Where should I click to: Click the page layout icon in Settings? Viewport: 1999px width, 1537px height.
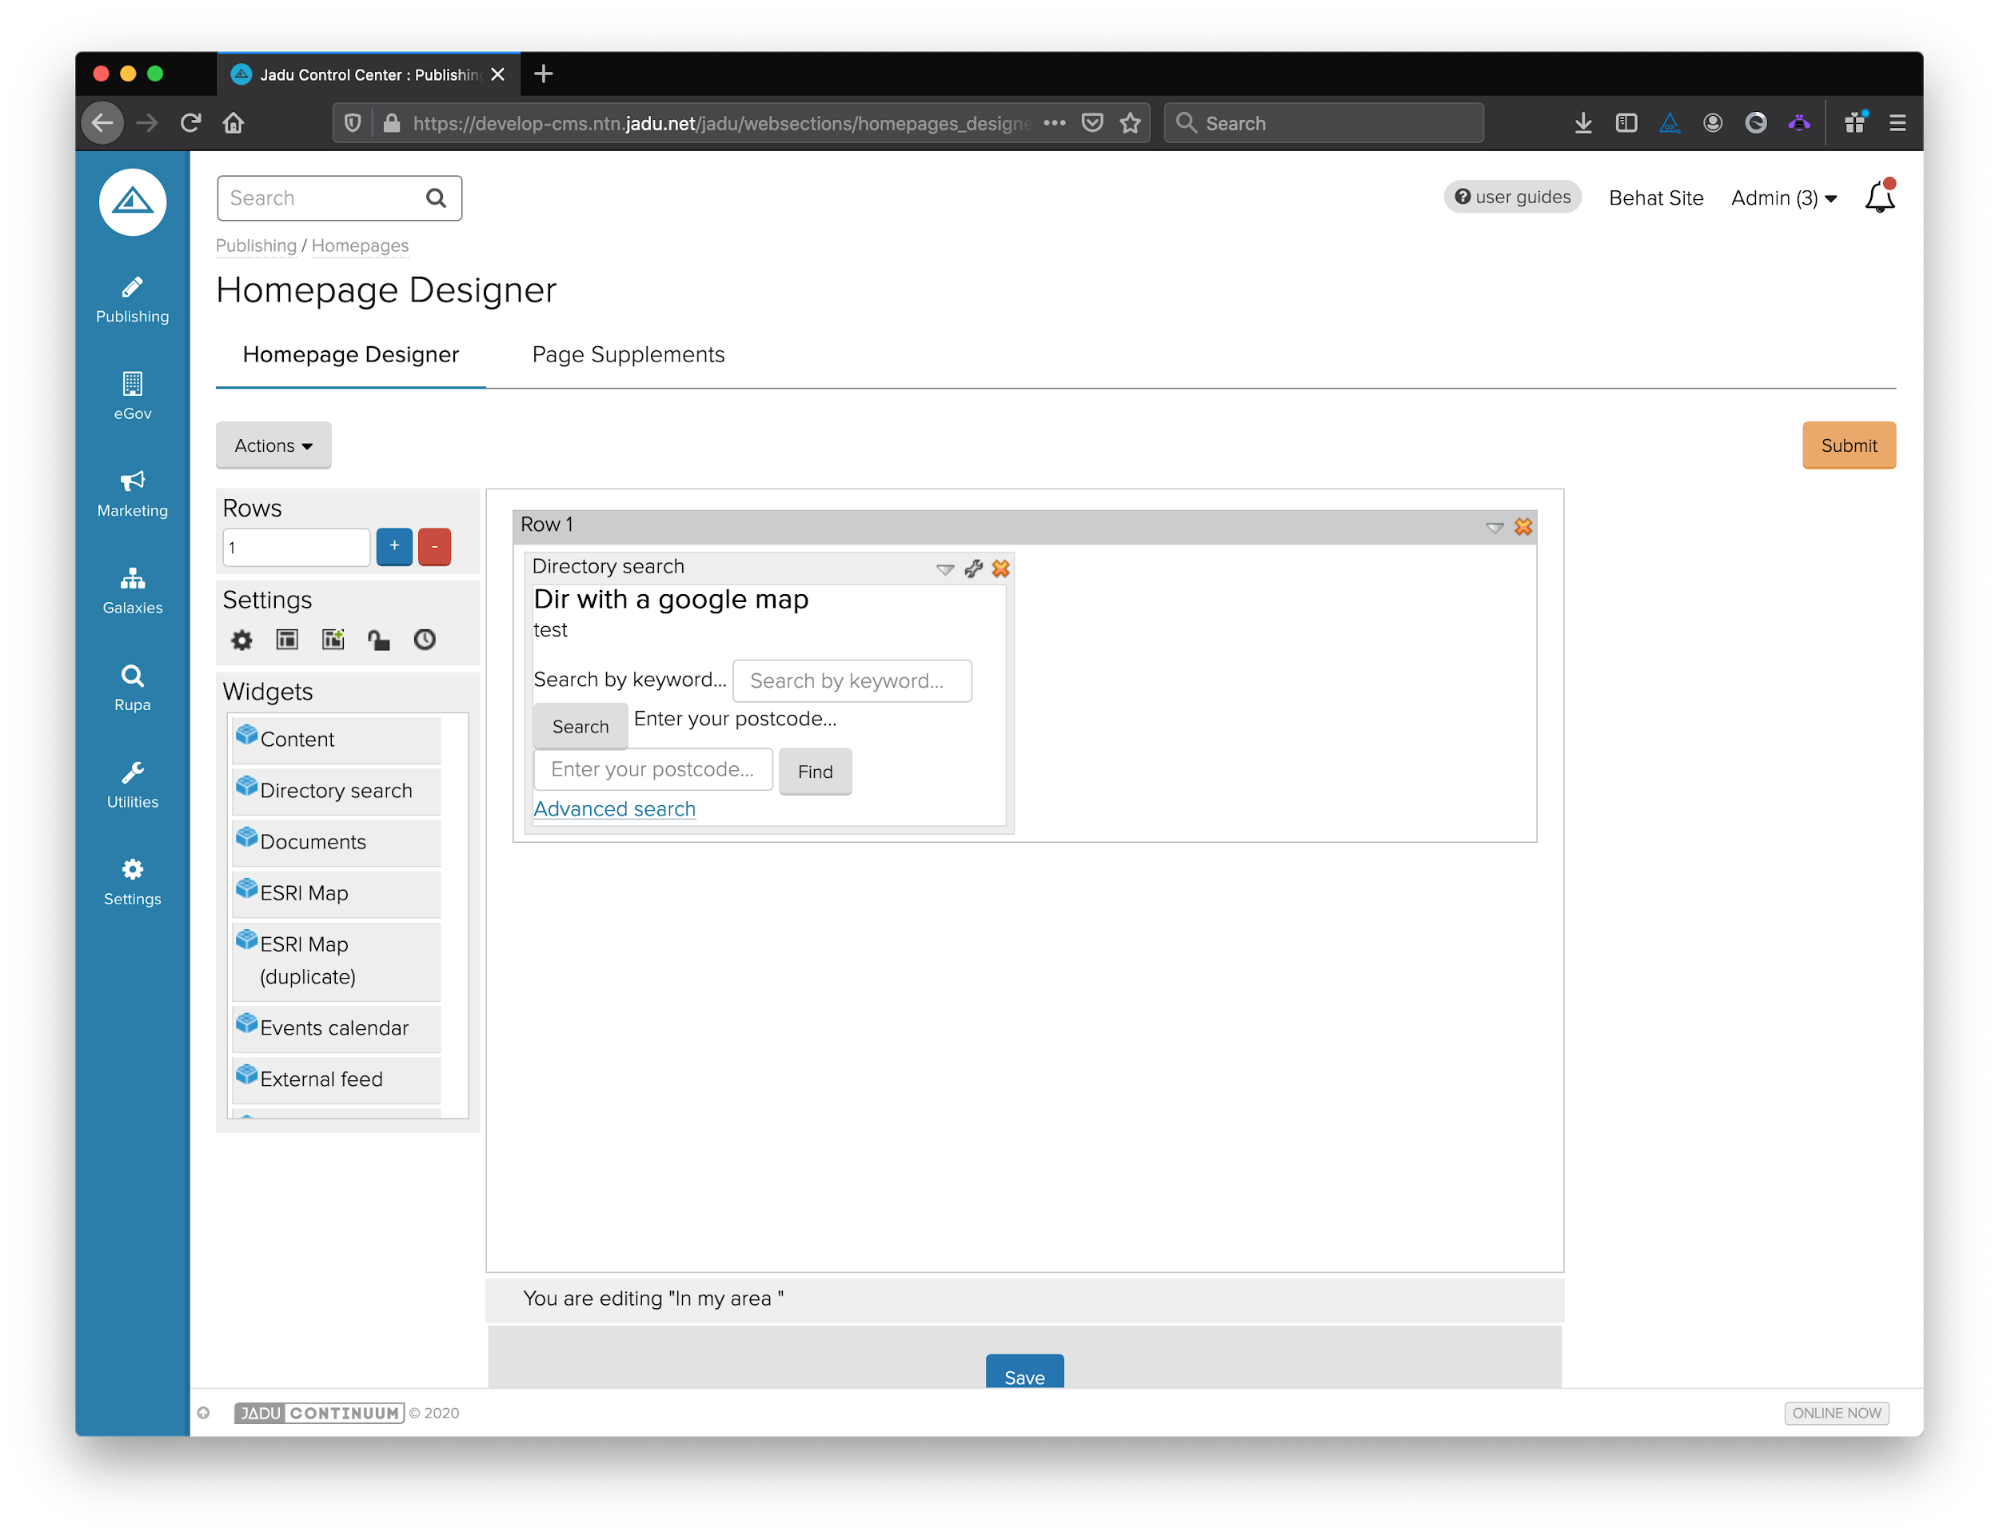click(x=287, y=640)
